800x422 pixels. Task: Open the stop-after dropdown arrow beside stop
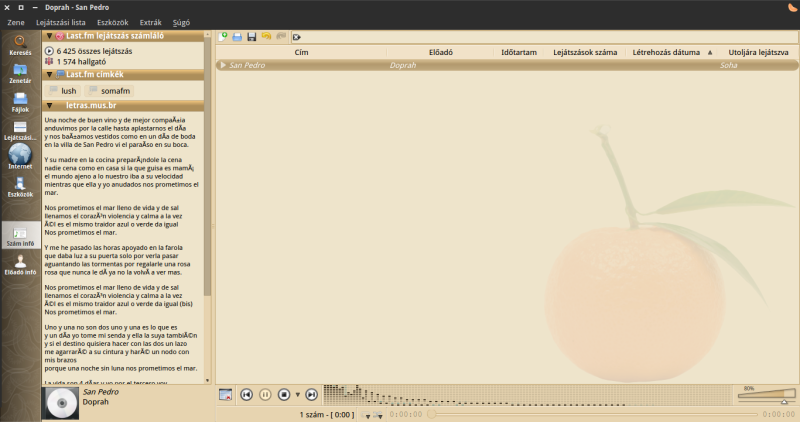point(297,395)
